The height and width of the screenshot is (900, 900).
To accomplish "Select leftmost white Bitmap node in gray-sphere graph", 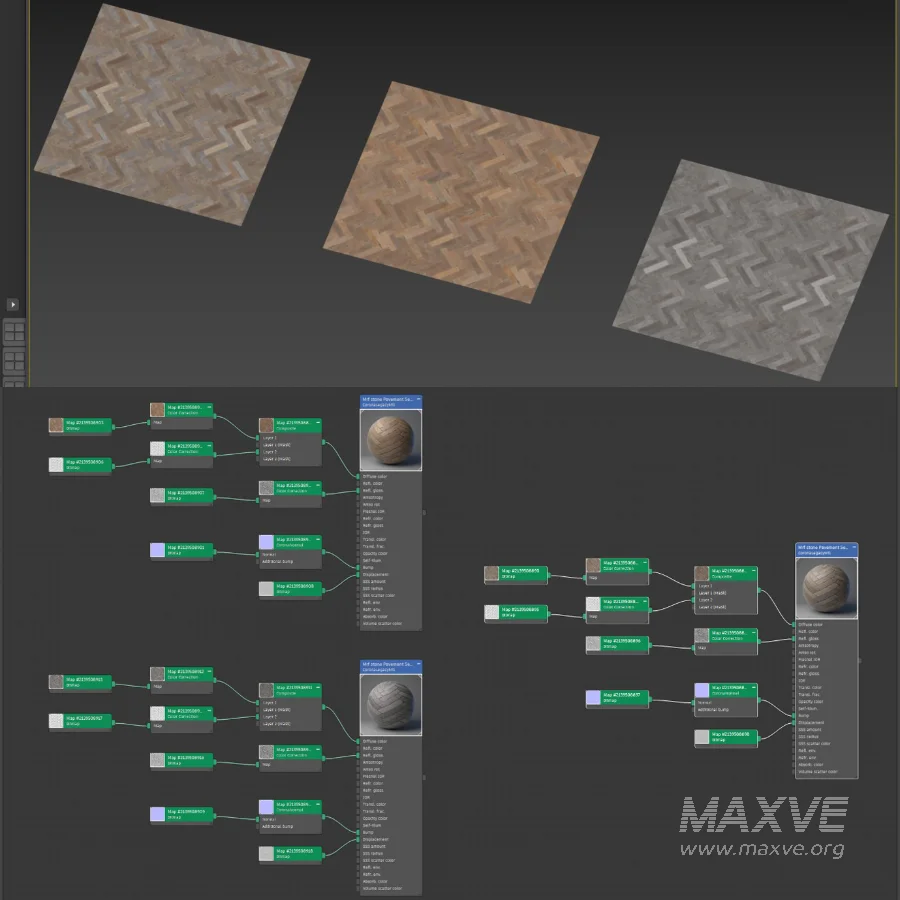I will pos(80,721).
